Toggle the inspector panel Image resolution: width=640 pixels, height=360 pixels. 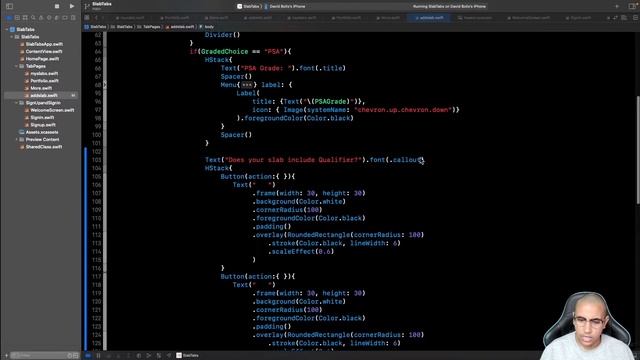click(x=633, y=7)
